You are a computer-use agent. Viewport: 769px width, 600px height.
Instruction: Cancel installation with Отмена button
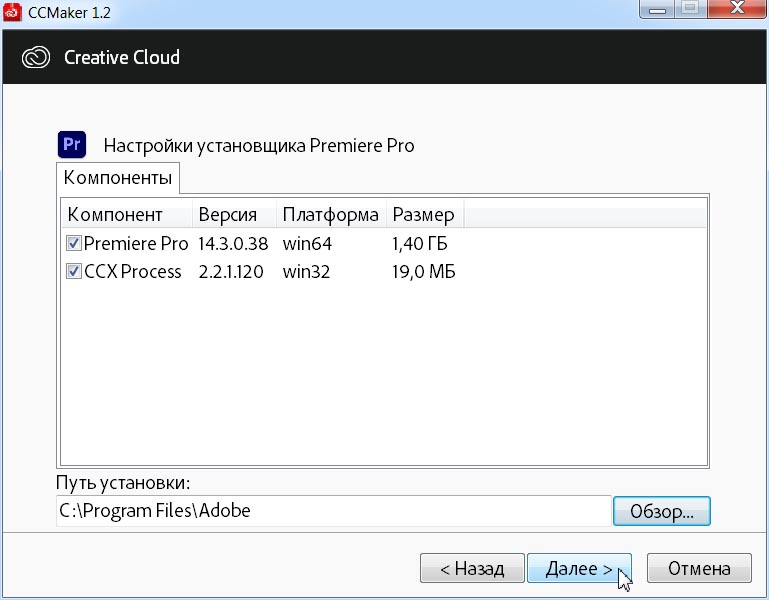coord(699,569)
